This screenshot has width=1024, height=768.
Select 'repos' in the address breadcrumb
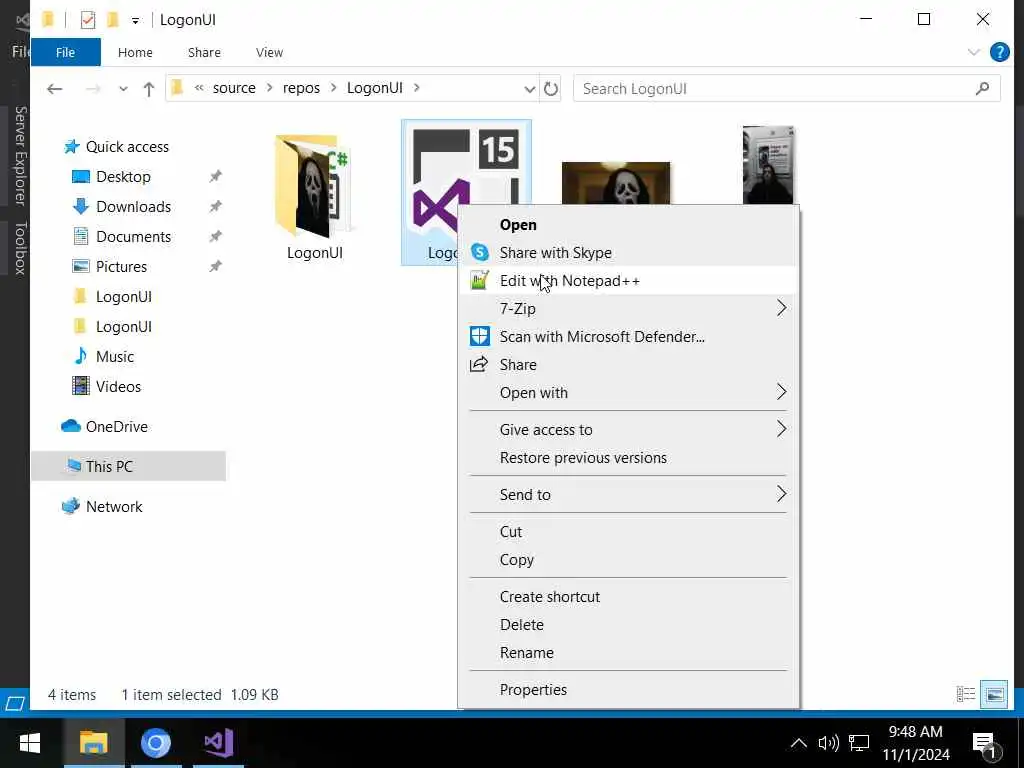pos(301,88)
